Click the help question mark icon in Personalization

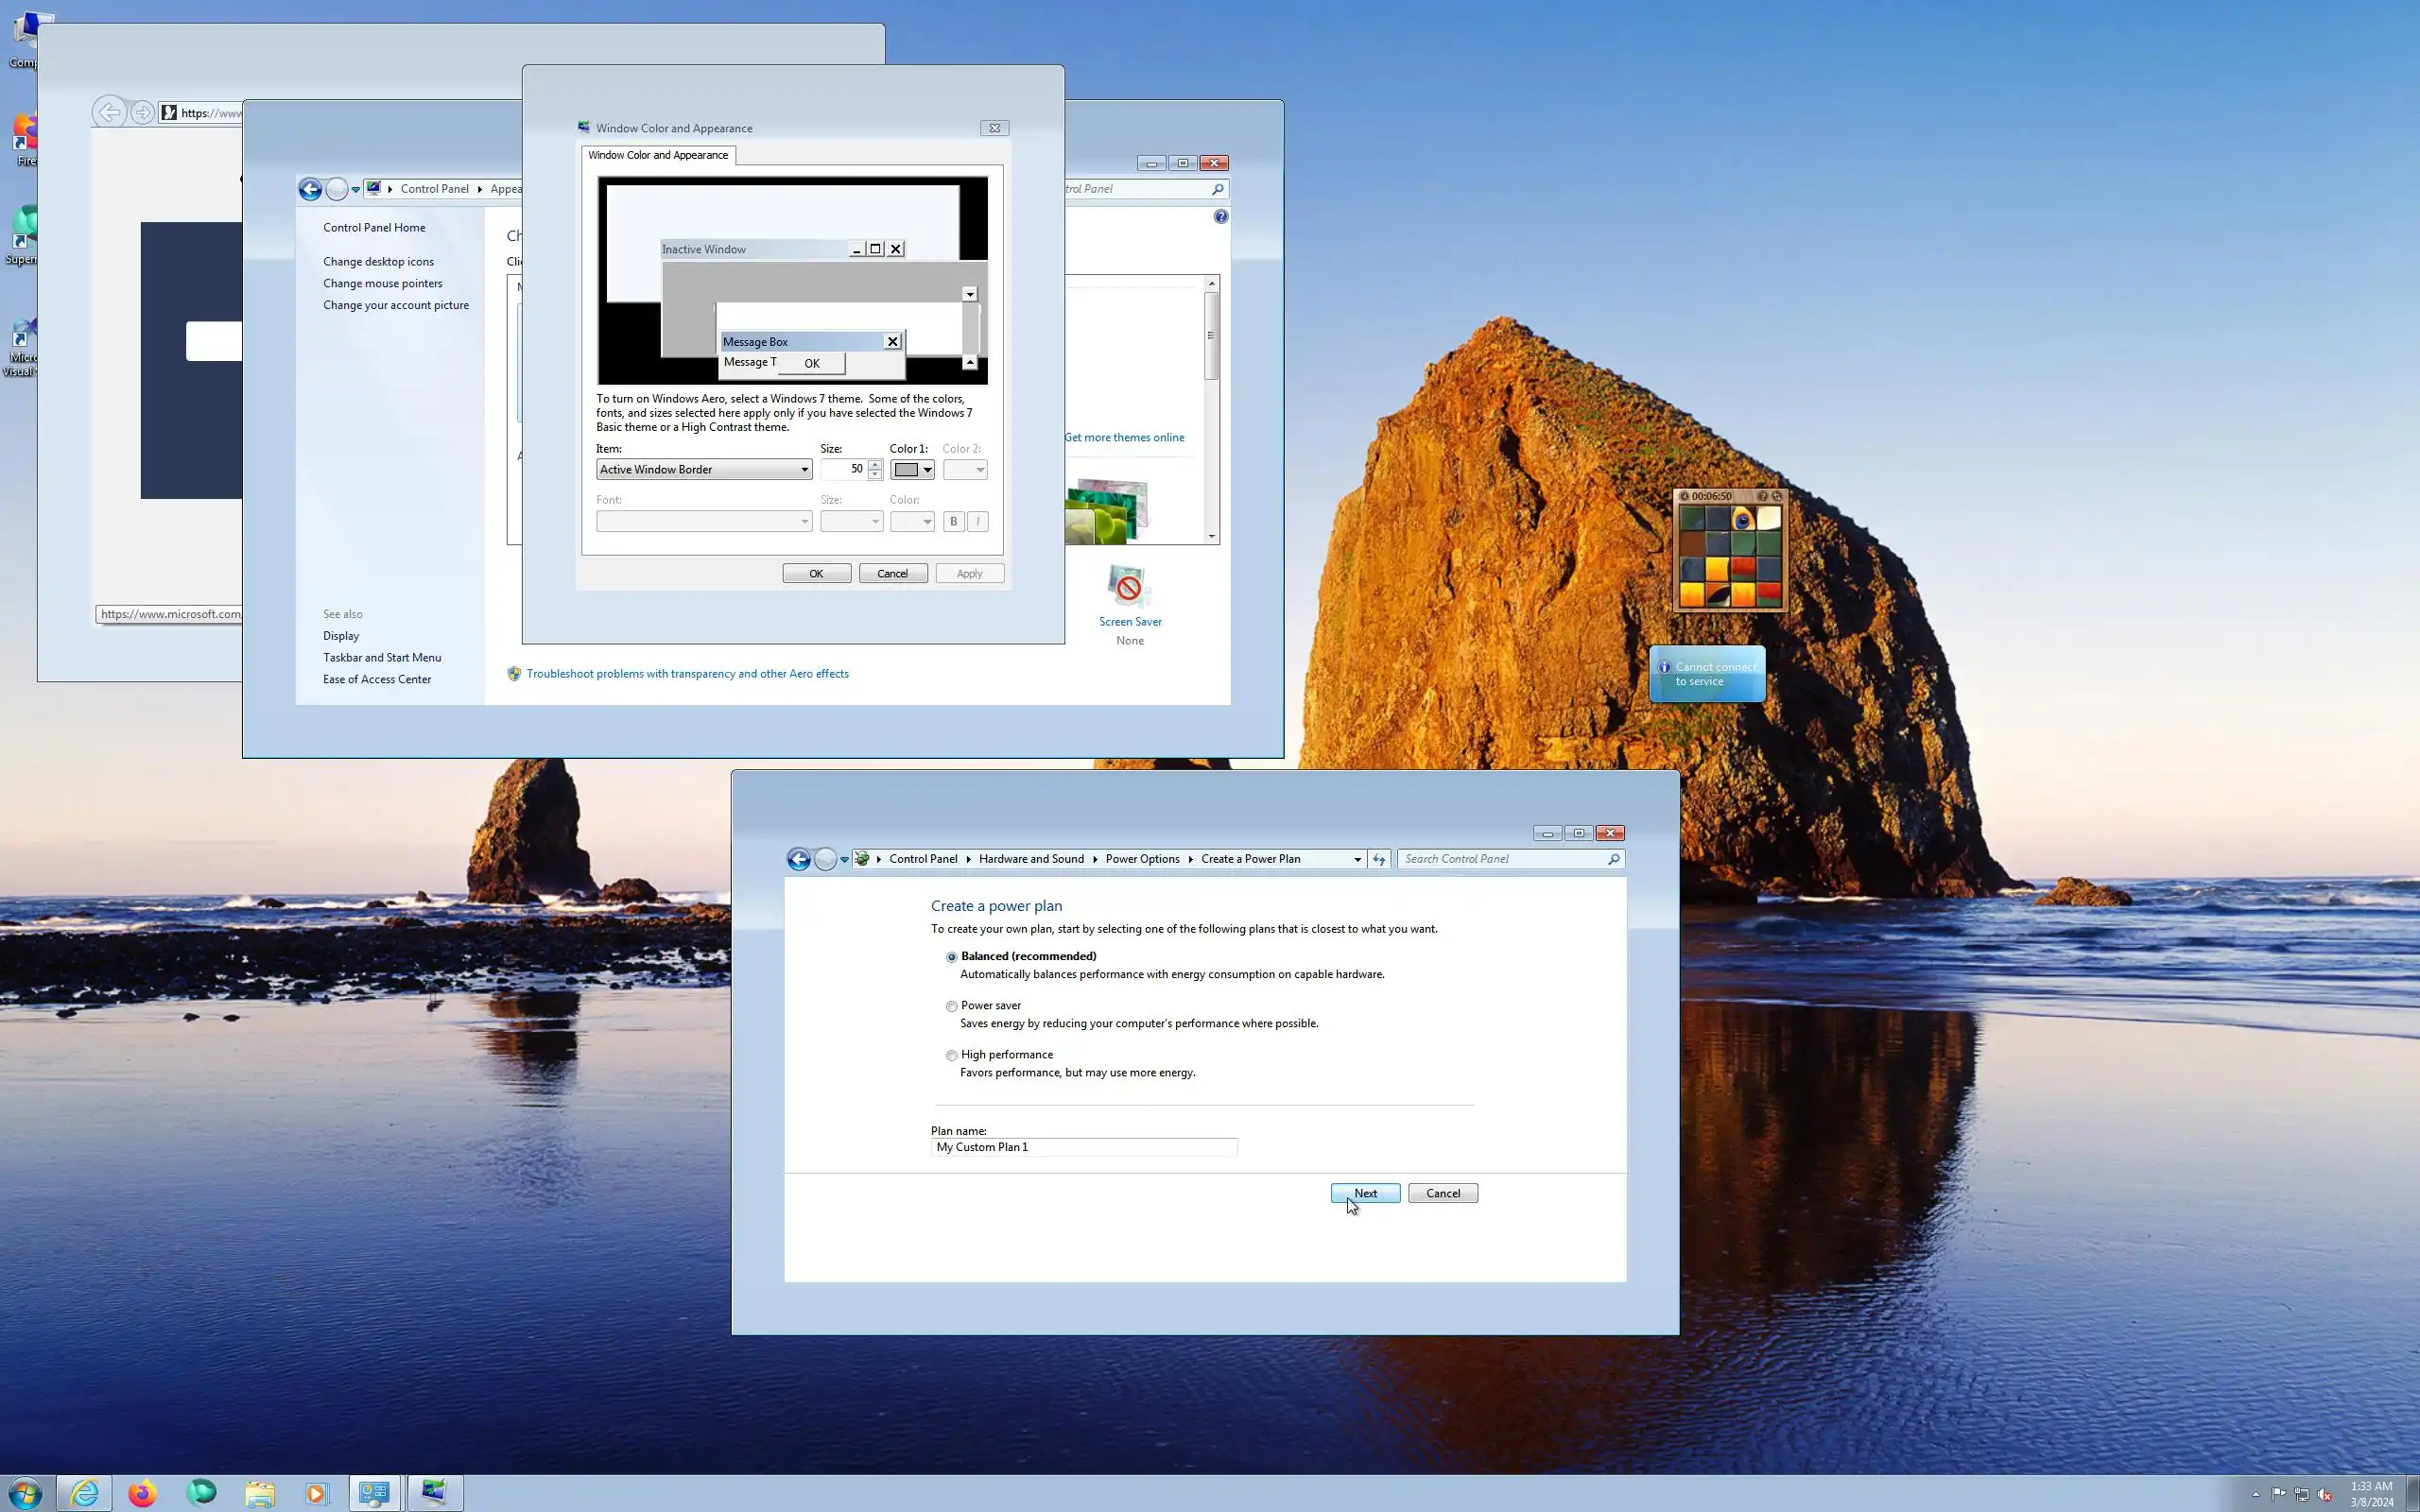1220,217
